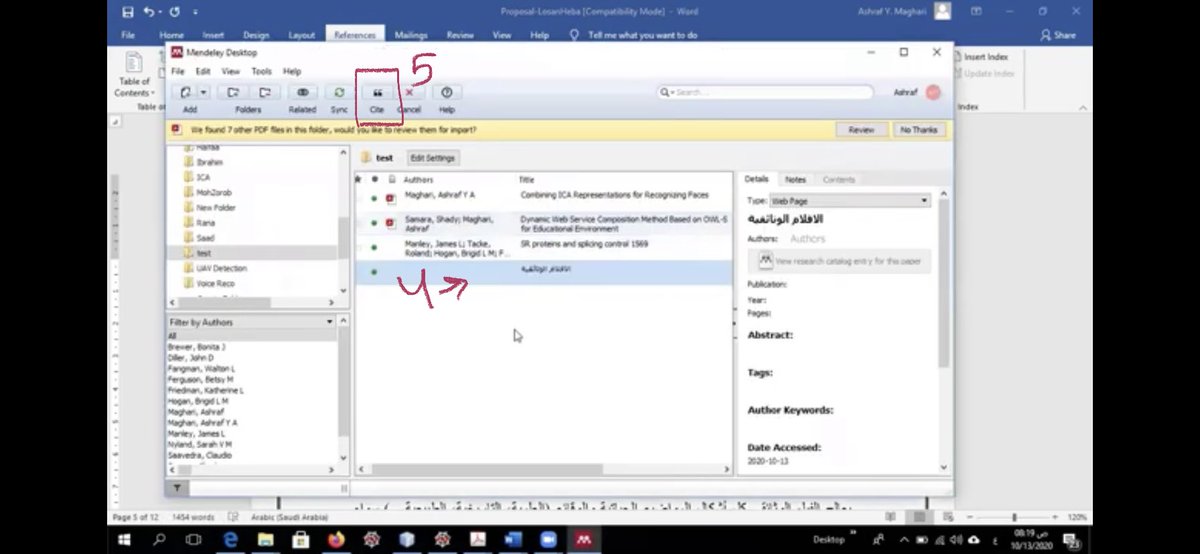Toggle read status dot for Samara, Shady row
The width and height of the screenshot is (1200, 554).
click(374, 223)
